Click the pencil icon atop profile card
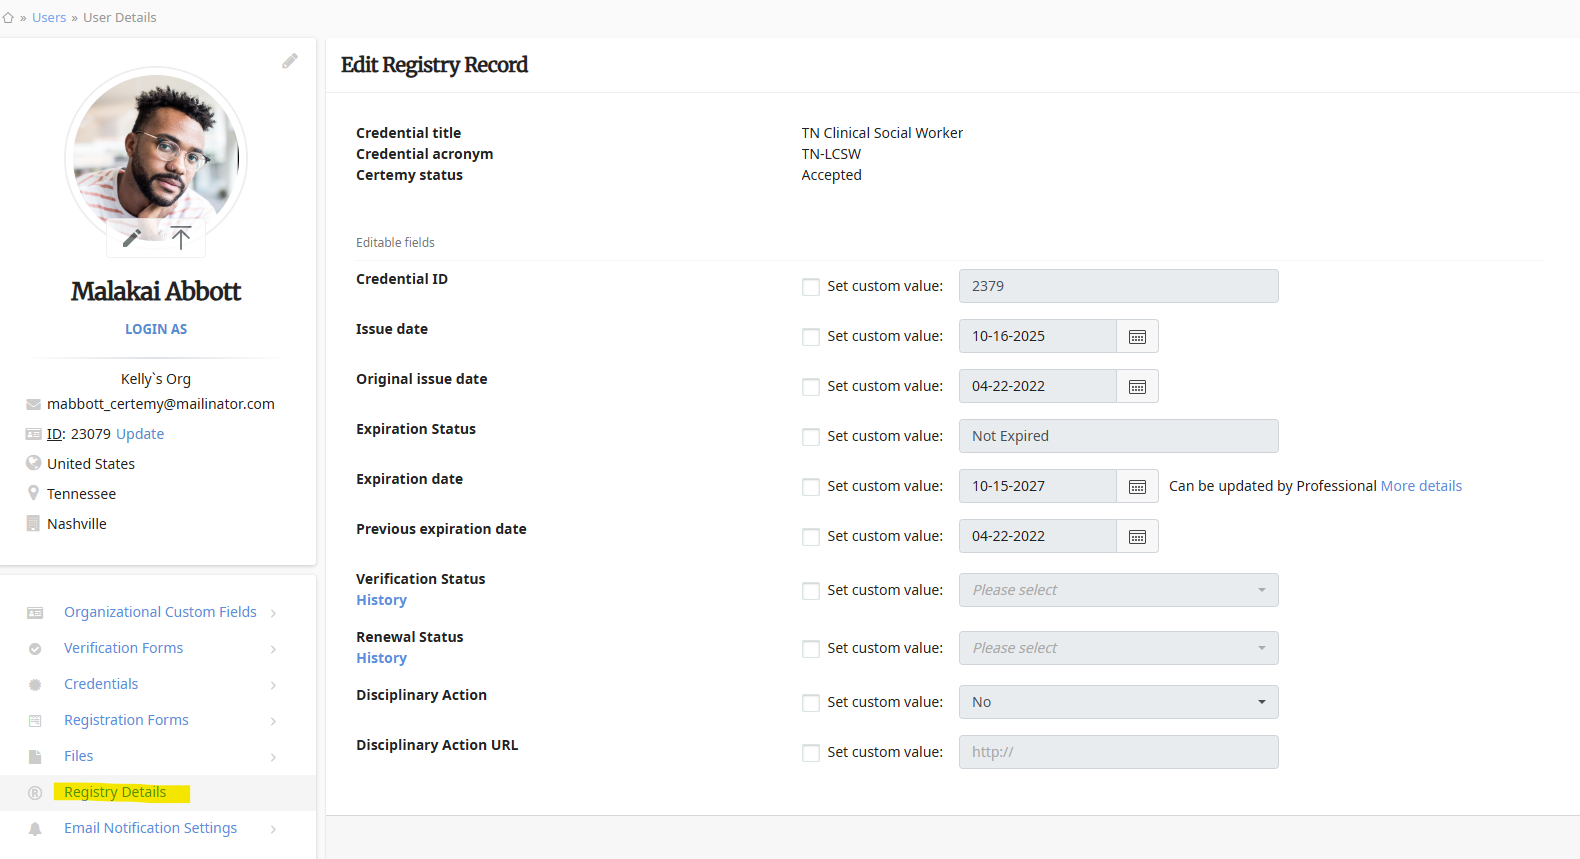This screenshot has width=1580, height=859. pyautogui.click(x=290, y=61)
